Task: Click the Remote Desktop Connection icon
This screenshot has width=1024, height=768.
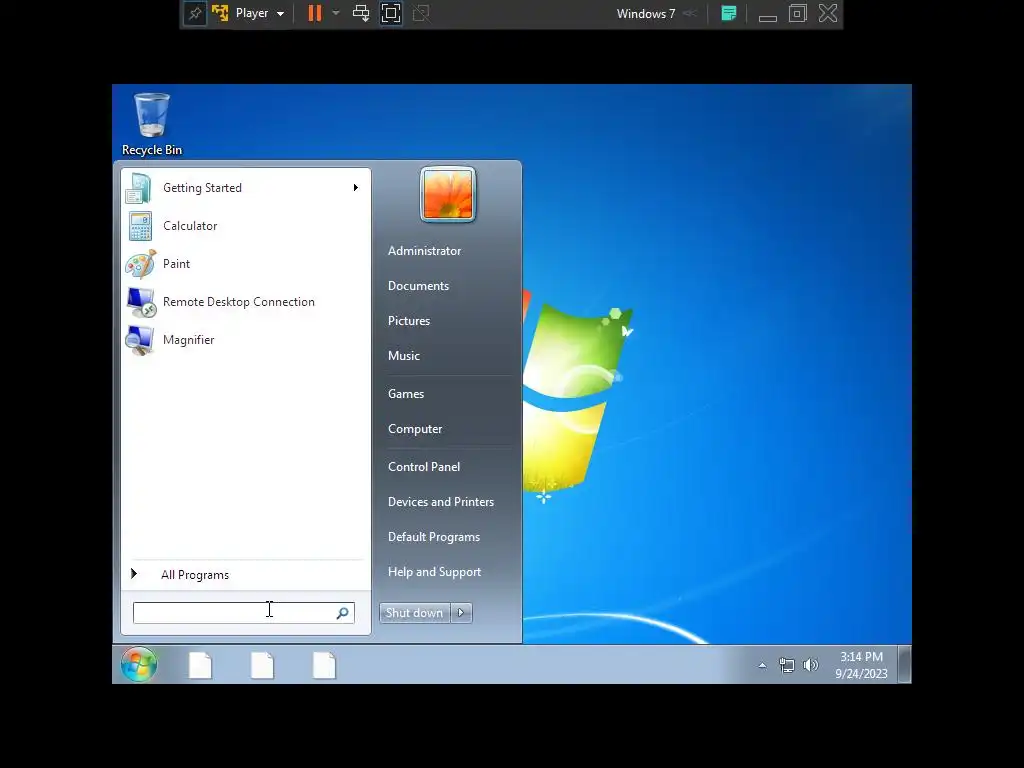Action: [x=141, y=302]
